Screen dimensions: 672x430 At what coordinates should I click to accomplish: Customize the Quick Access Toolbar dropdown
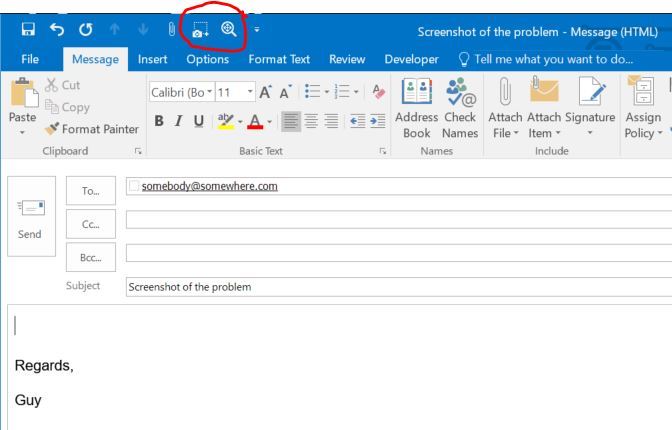point(257,30)
